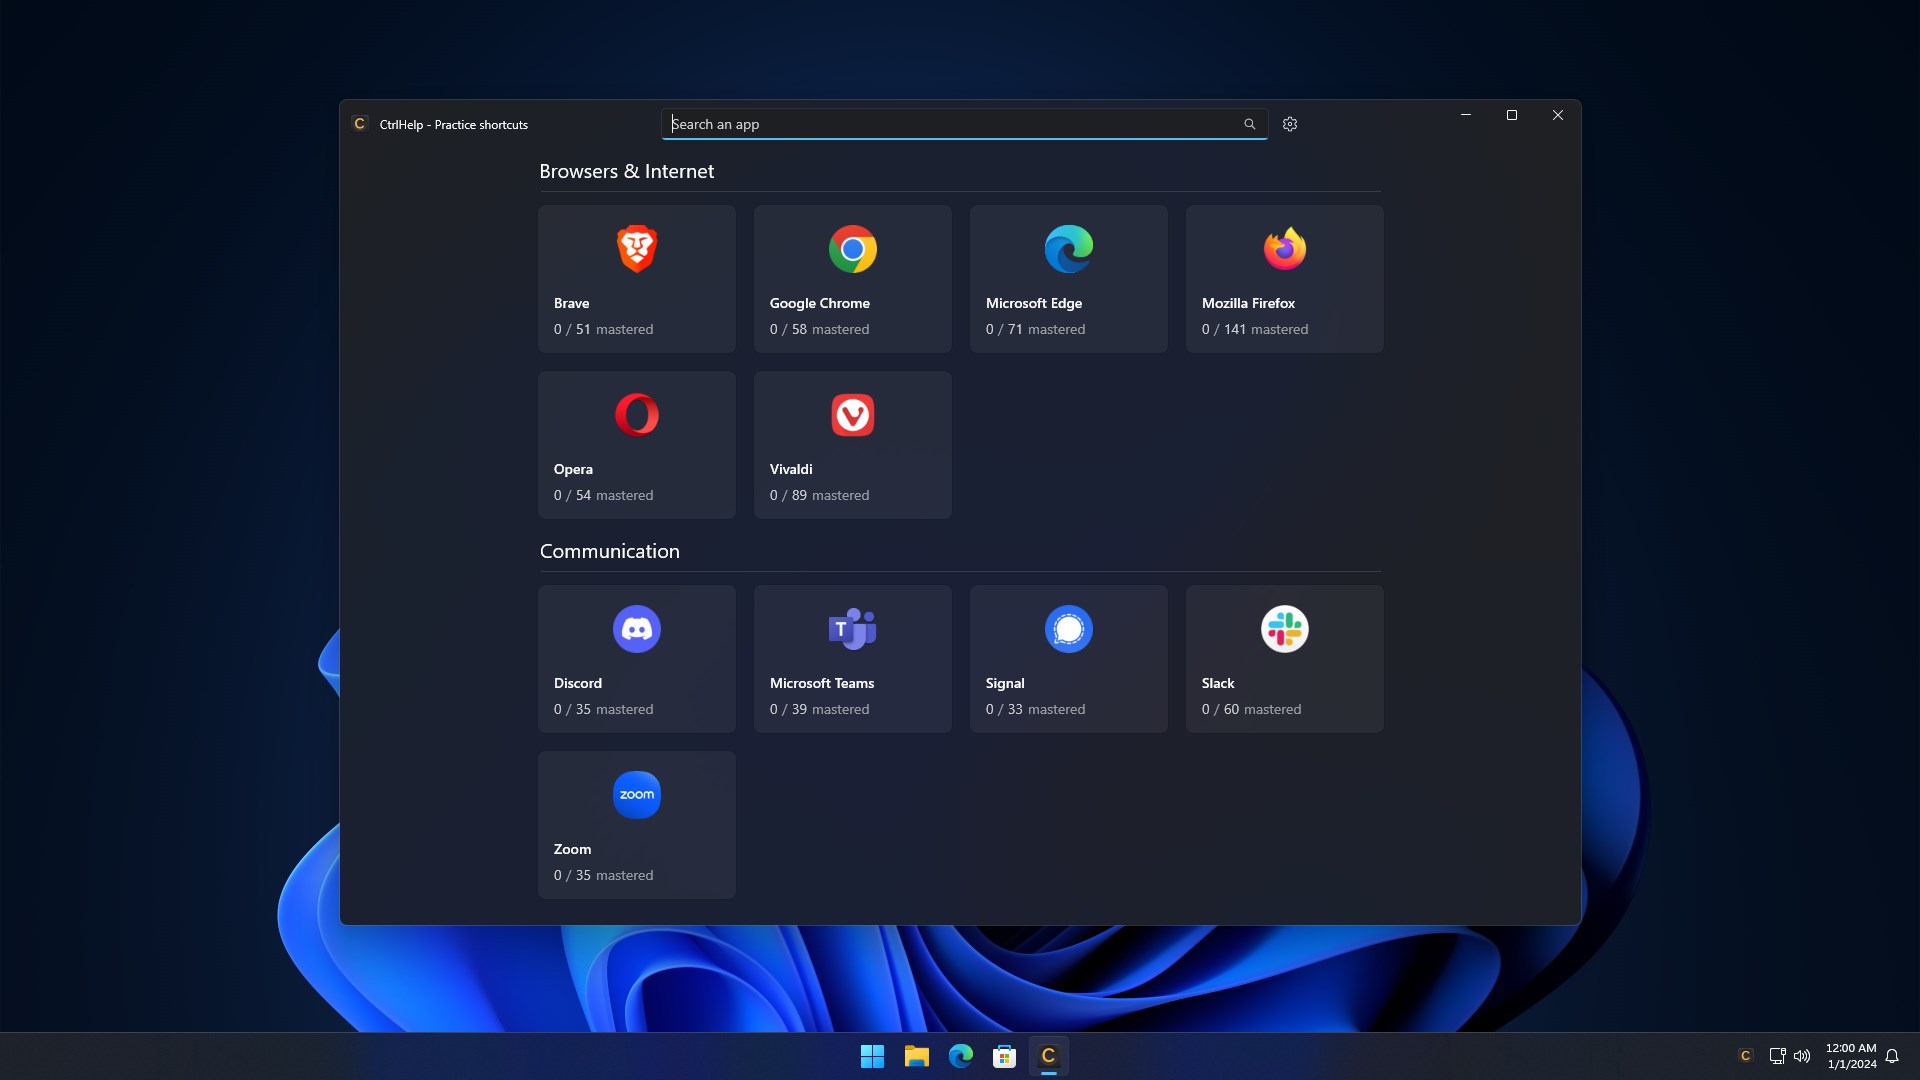The width and height of the screenshot is (1920, 1080).
Task: Click the search magnifier icon
Action: [1249, 124]
